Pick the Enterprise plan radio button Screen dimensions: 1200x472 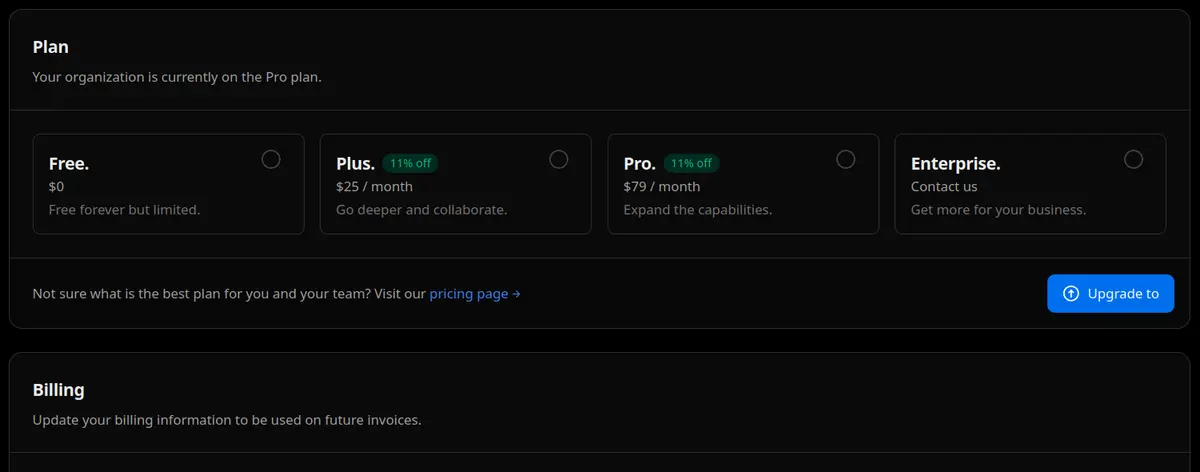coord(1133,160)
